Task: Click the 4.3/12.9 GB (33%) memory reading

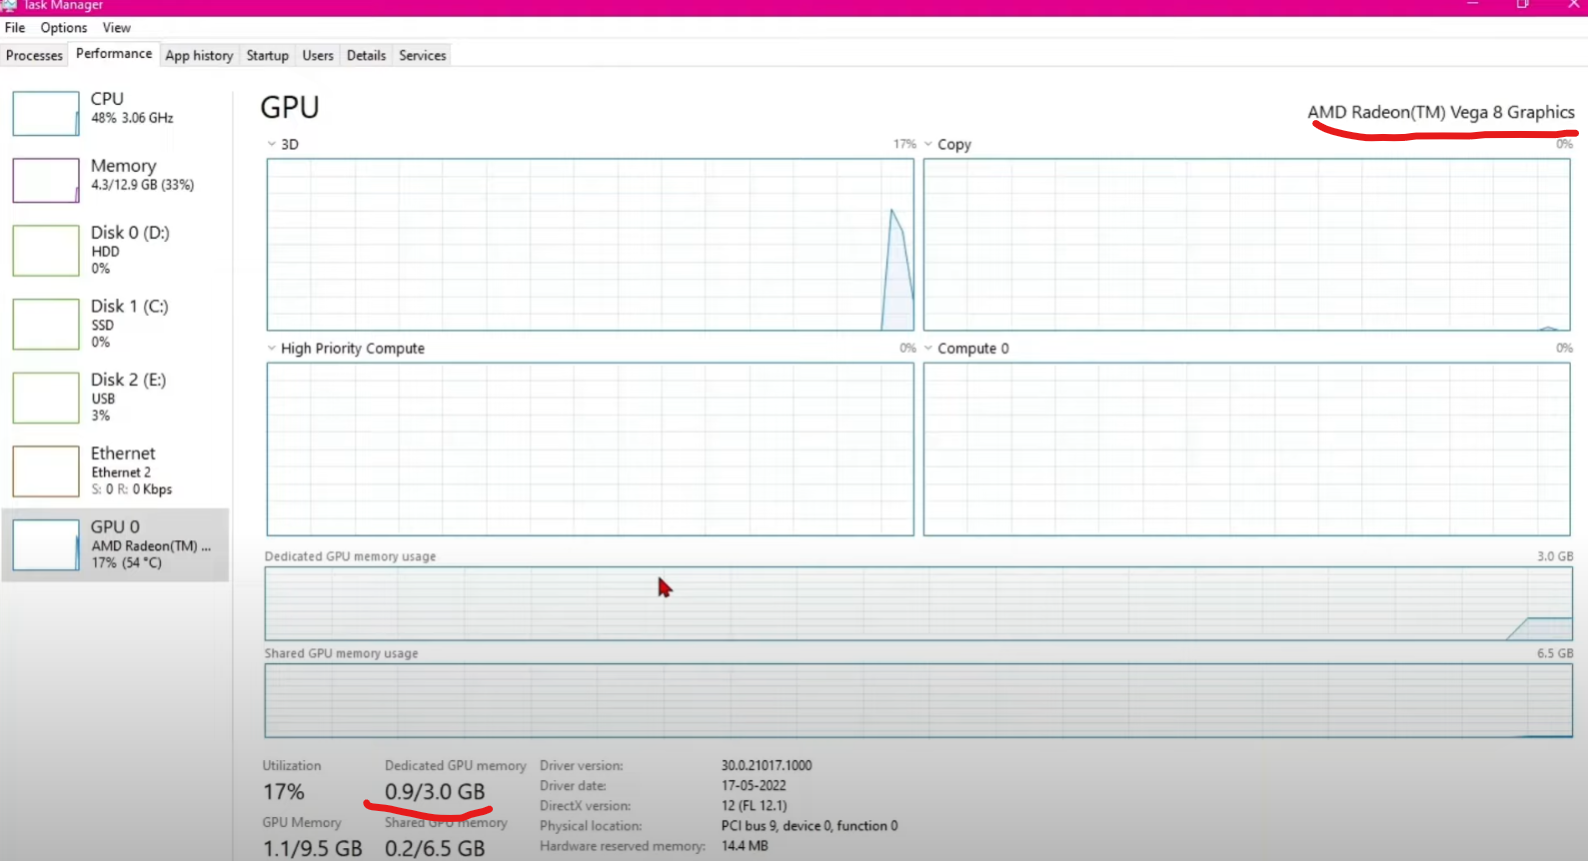Action: pos(143,185)
